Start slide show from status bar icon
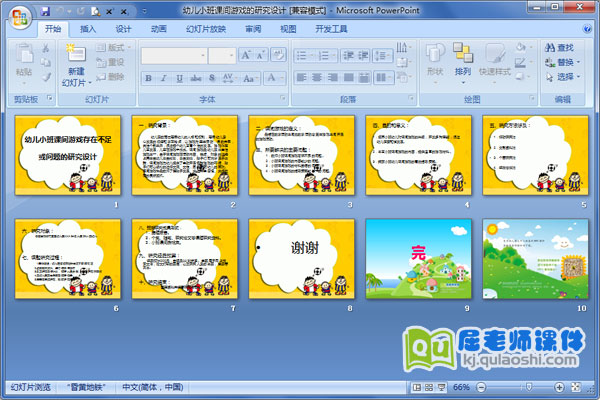The height and width of the screenshot is (400, 600). click(x=441, y=387)
